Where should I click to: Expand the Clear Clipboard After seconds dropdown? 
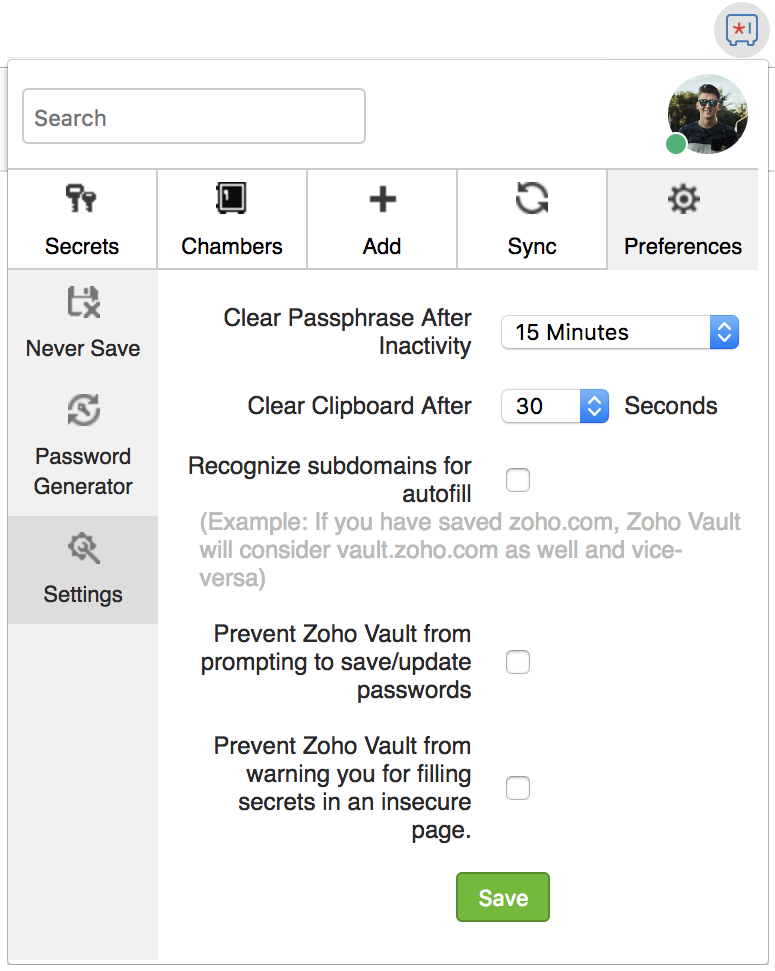(x=554, y=406)
